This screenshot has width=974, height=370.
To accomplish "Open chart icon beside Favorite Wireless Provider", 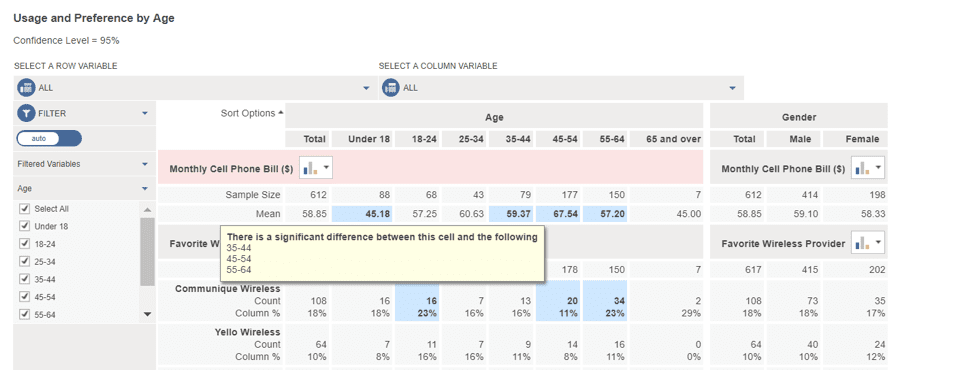I will (x=868, y=243).
